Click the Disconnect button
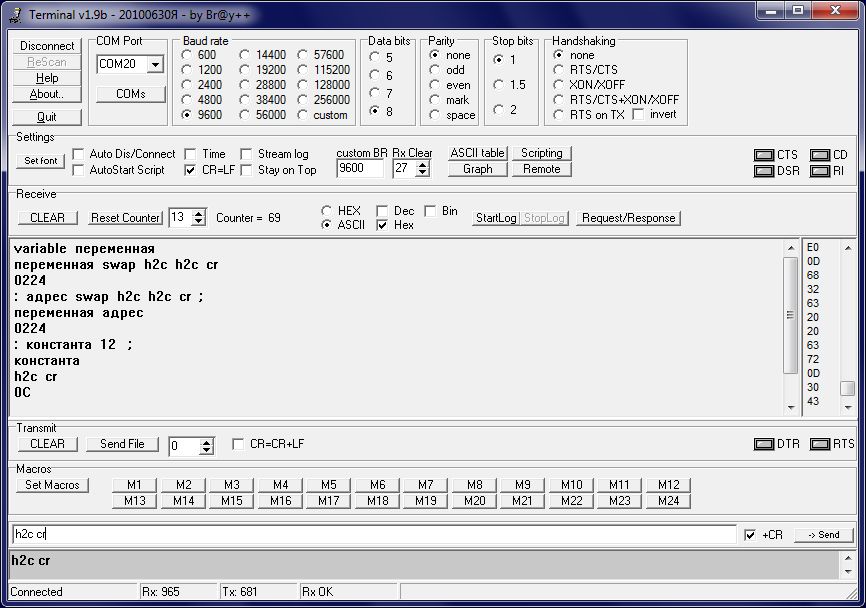 click(47, 46)
